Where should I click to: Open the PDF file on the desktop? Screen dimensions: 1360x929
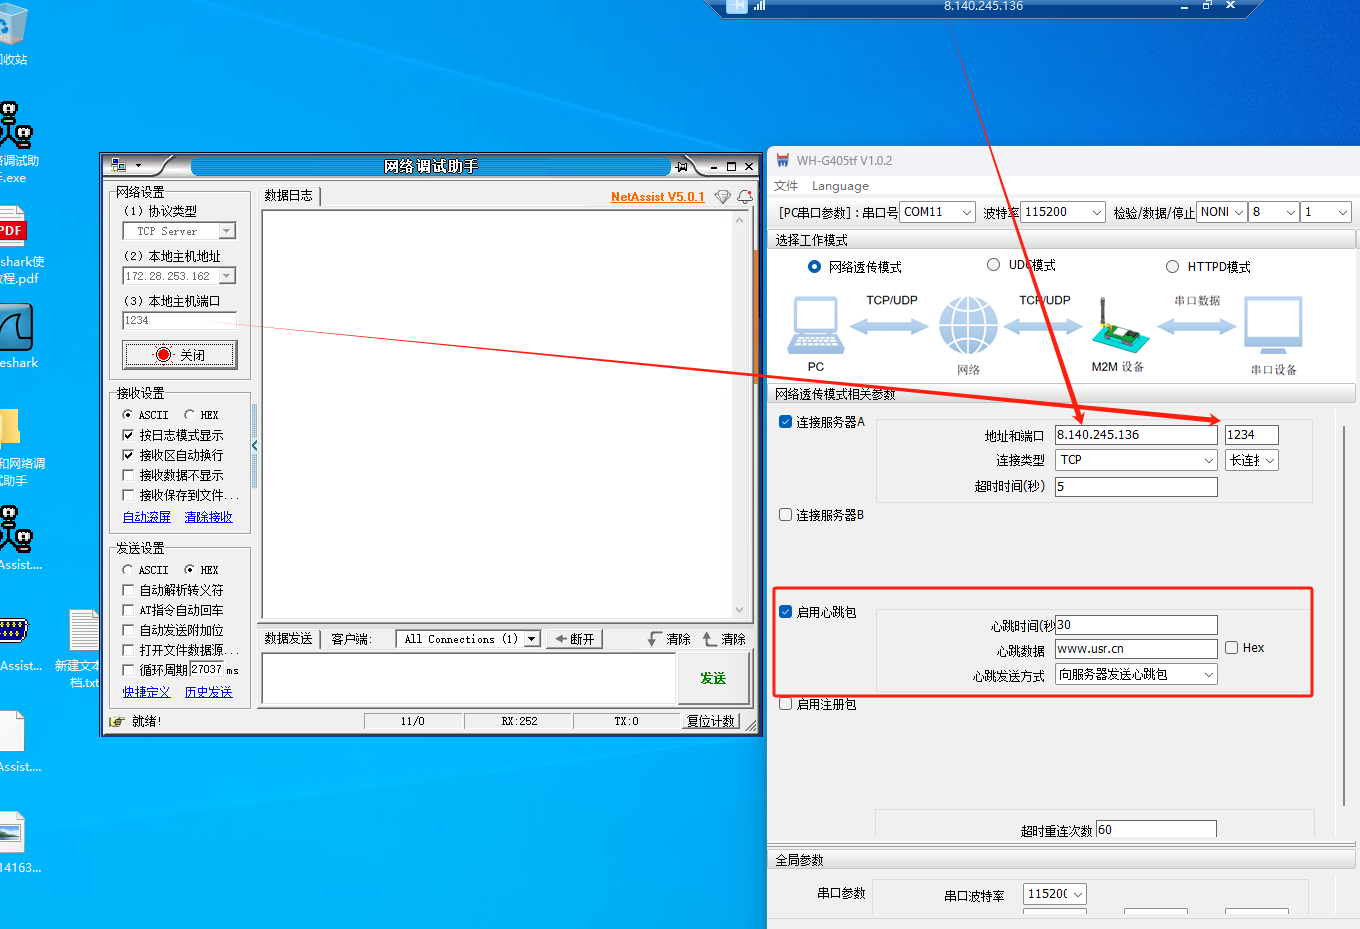coord(12,230)
